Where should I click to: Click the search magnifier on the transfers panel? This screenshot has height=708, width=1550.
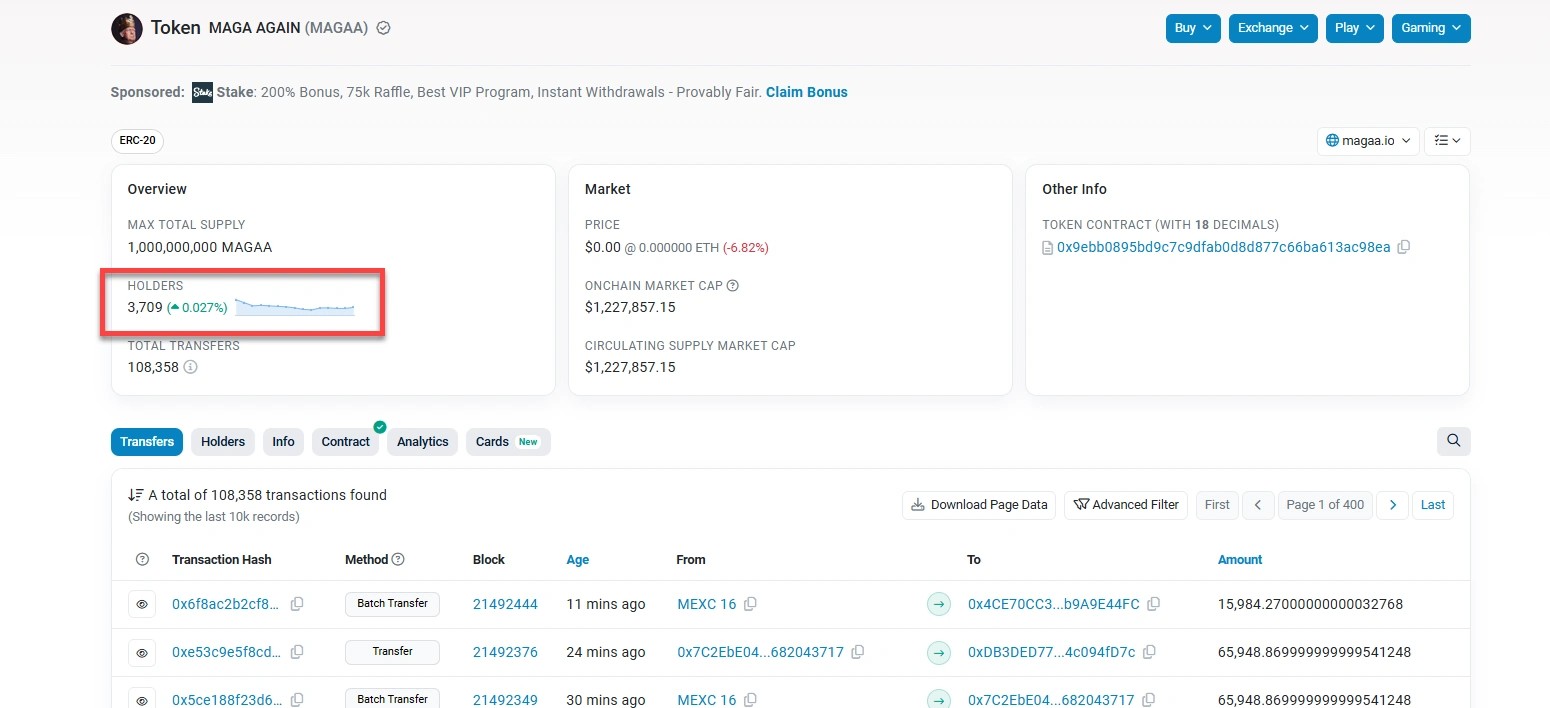(x=1453, y=440)
